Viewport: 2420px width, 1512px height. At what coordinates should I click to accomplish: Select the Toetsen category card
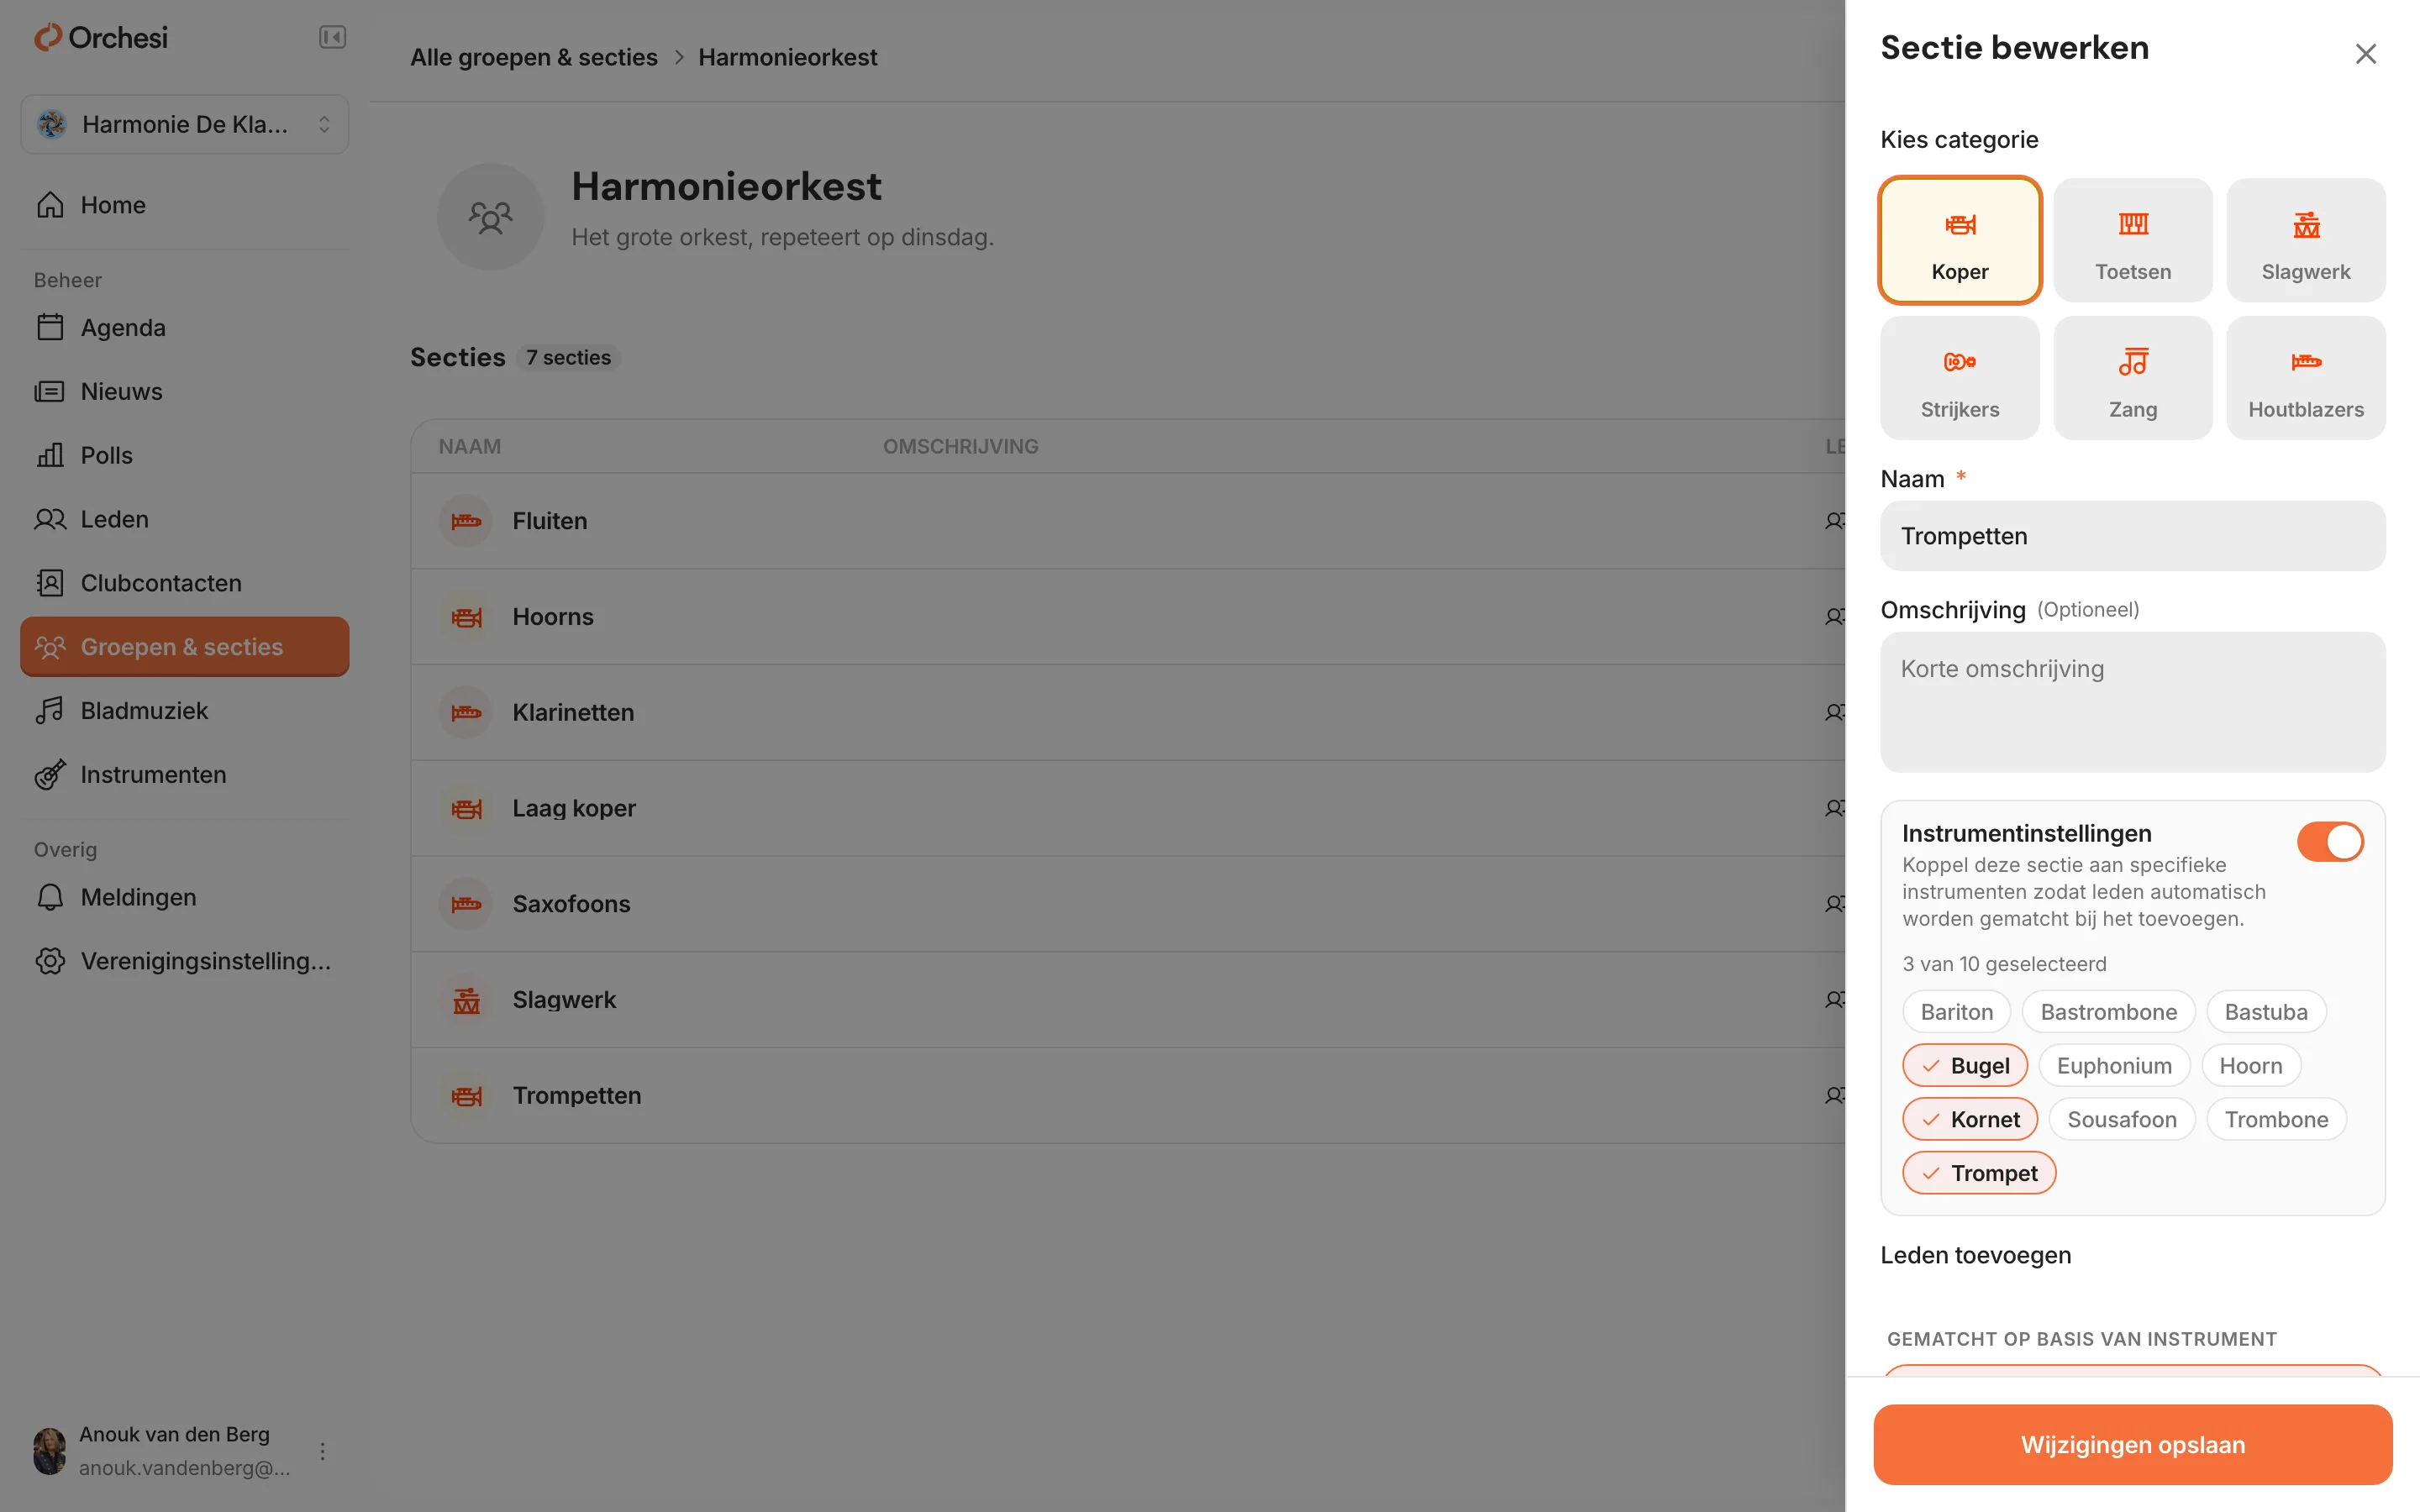(x=2132, y=240)
